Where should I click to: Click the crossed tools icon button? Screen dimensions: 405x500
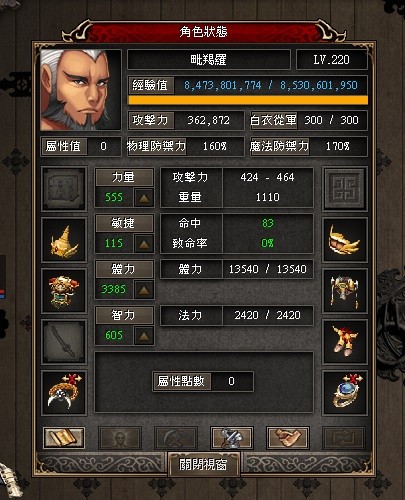coord(232,438)
